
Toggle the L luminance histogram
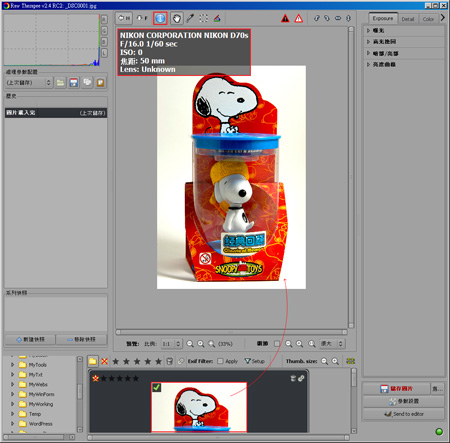[x=104, y=53]
